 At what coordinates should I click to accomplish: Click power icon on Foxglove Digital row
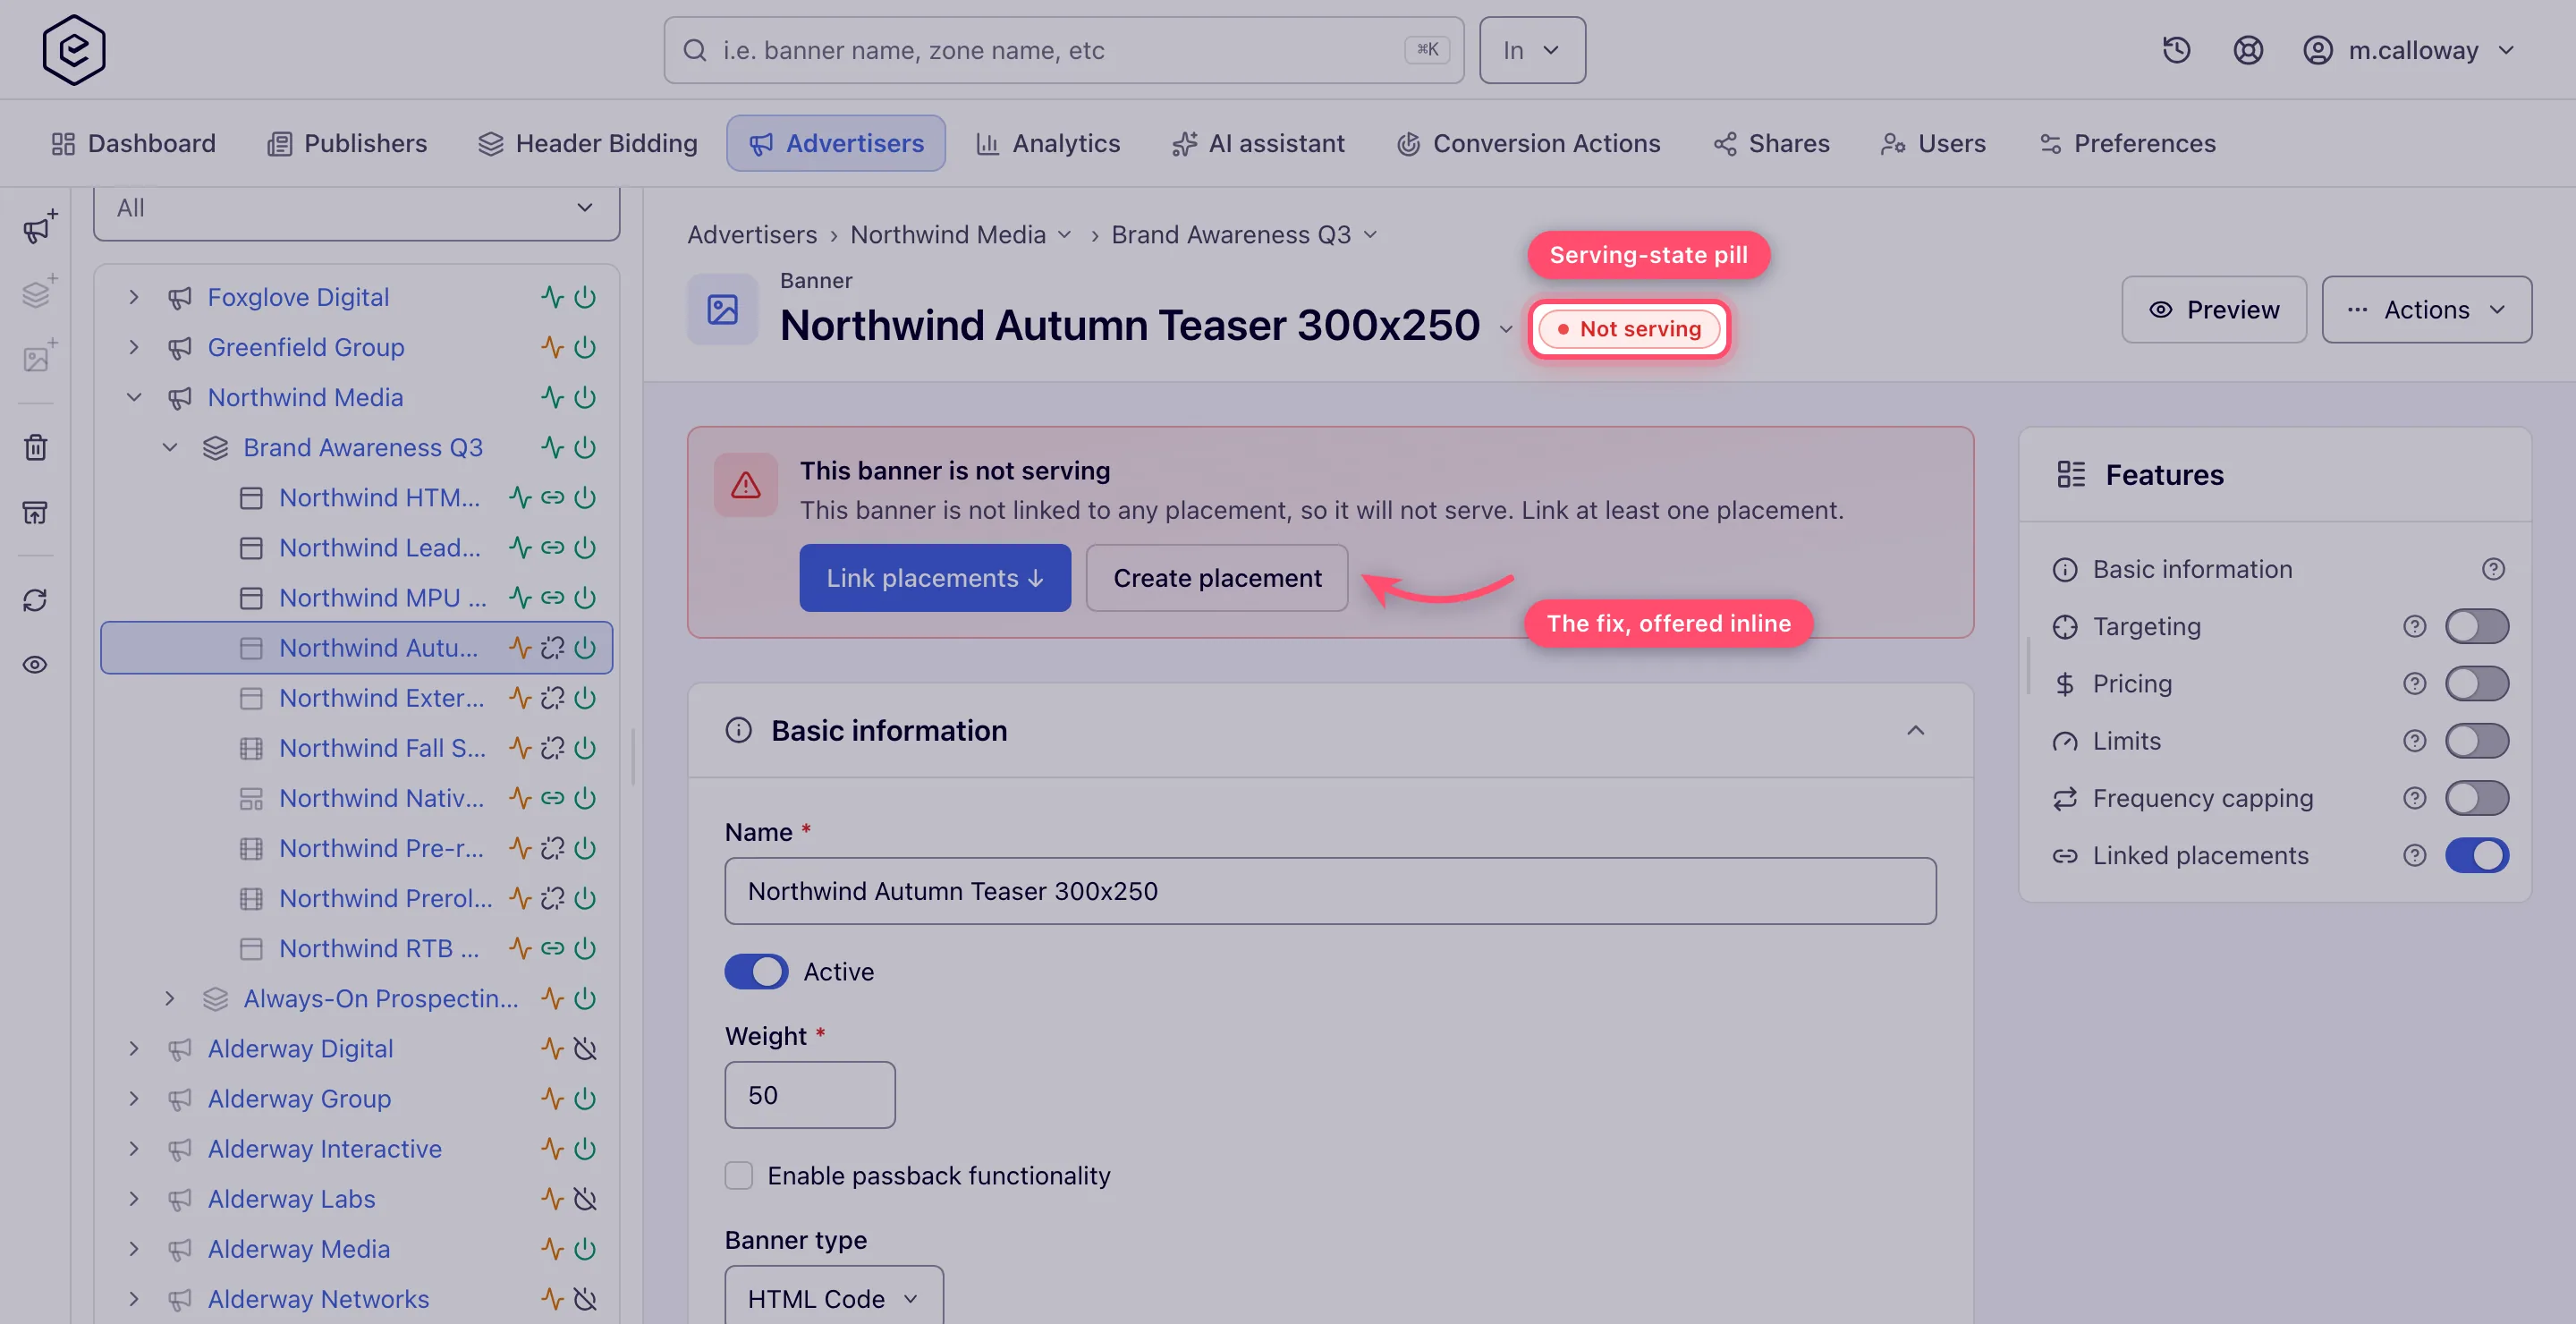pos(585,297)
